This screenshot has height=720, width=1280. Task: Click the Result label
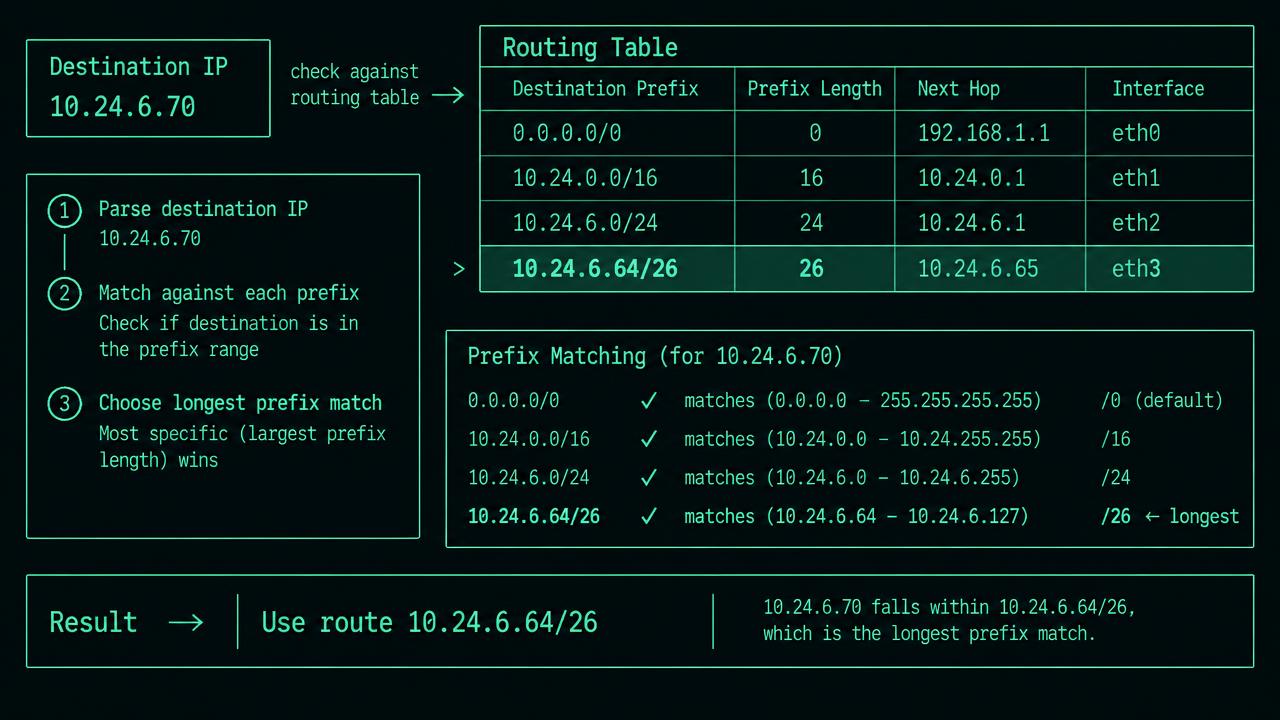click(x=93, y=622)
